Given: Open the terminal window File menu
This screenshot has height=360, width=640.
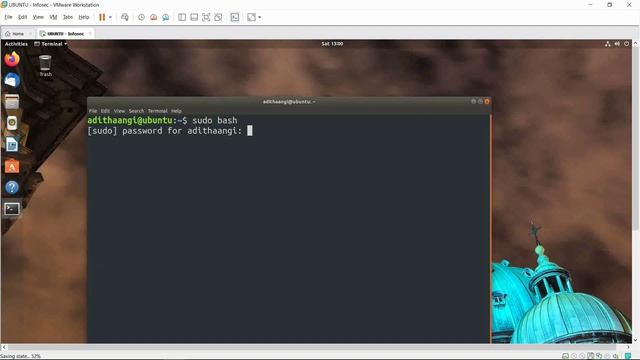Looking at the screenshot, I should click(x=93, y=111).
